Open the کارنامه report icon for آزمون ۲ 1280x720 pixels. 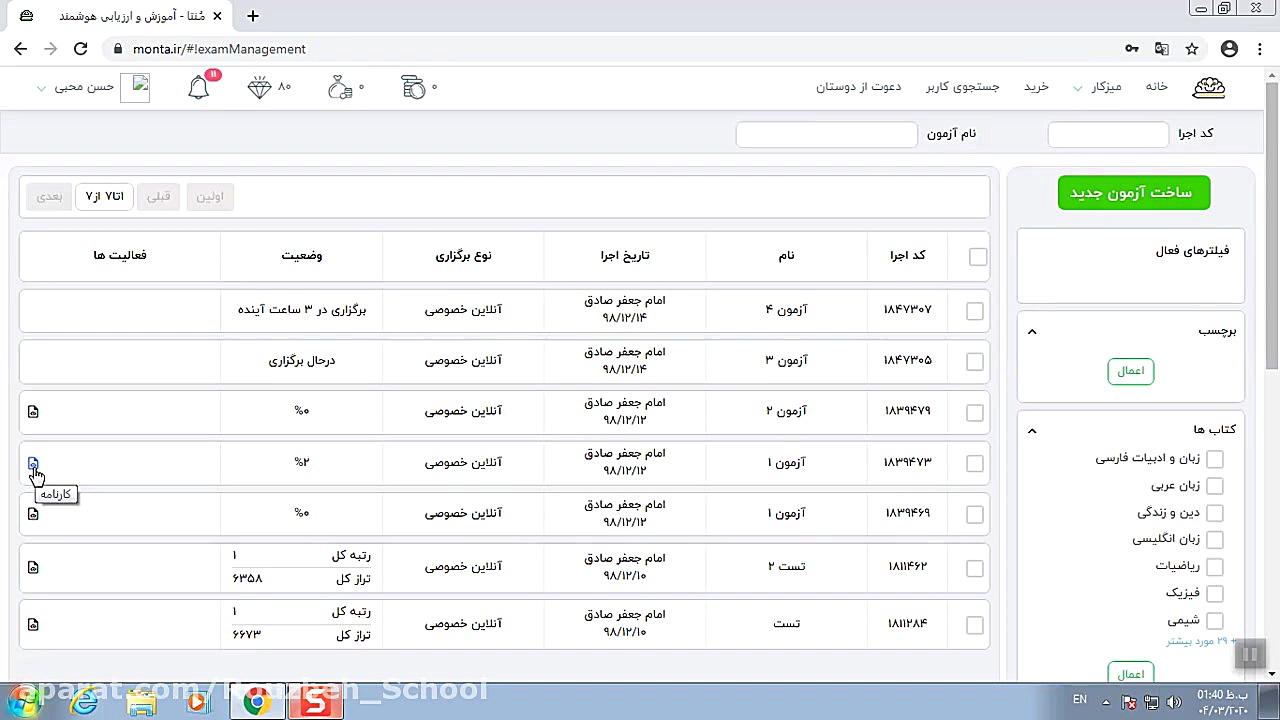(33, 411)
